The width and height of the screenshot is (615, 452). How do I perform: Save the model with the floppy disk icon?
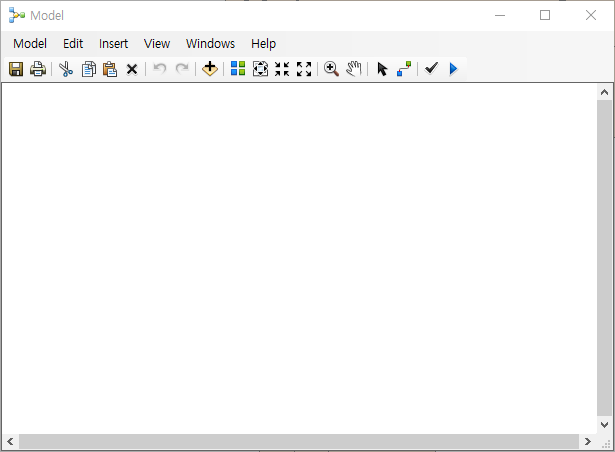click(16, 69)
